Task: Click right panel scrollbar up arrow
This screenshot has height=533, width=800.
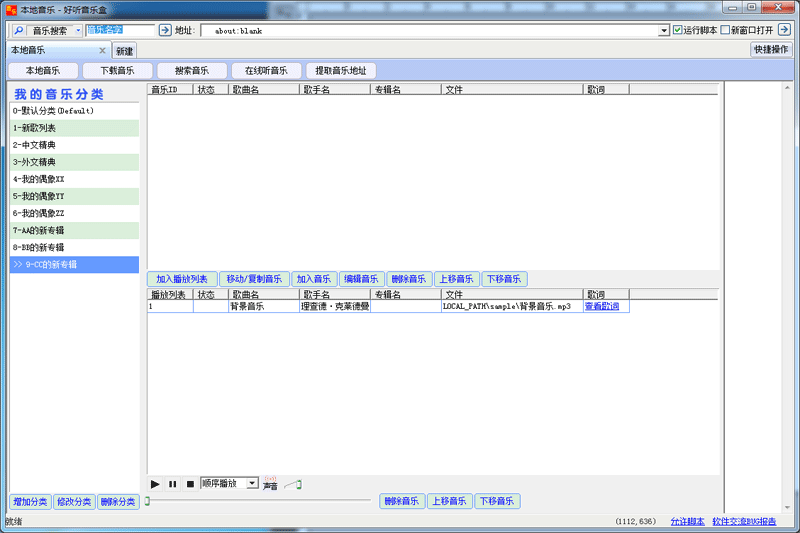Action: point(787,88)
